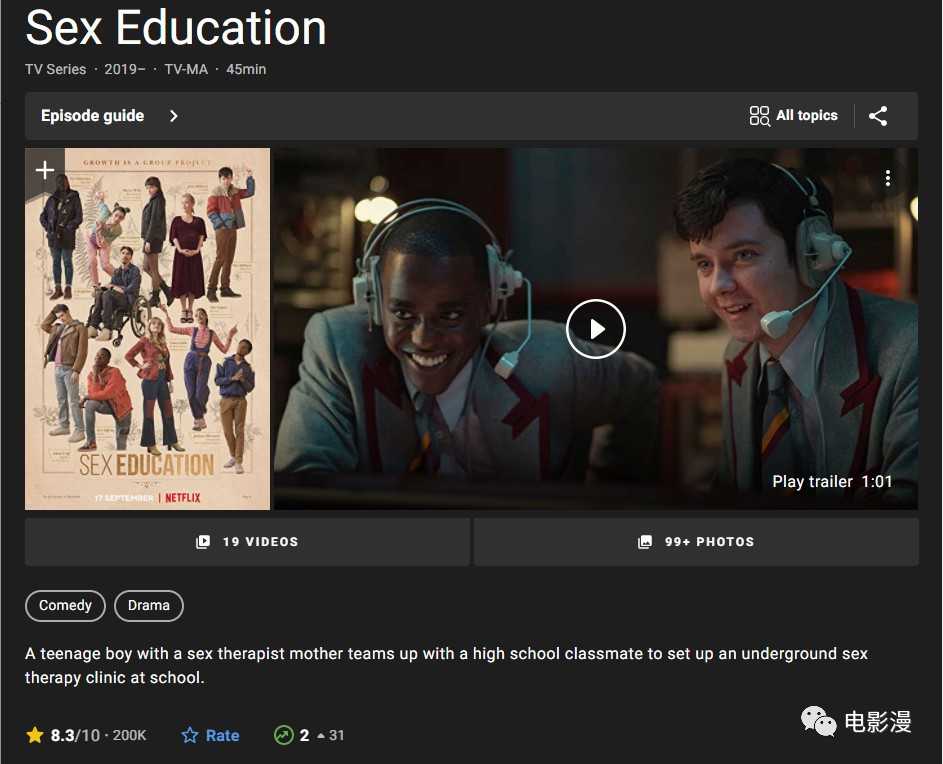
Task: Click the 45min runtime text
Action: [246, 69]
